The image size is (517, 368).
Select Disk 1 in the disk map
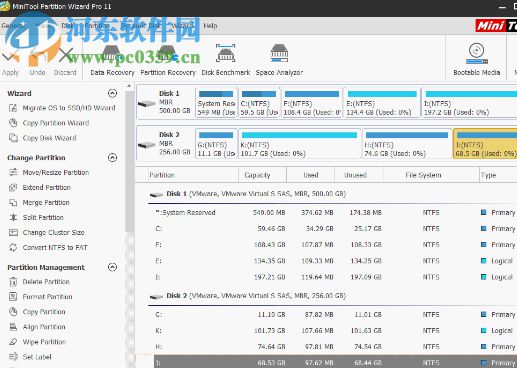click(x=165, y=102)
